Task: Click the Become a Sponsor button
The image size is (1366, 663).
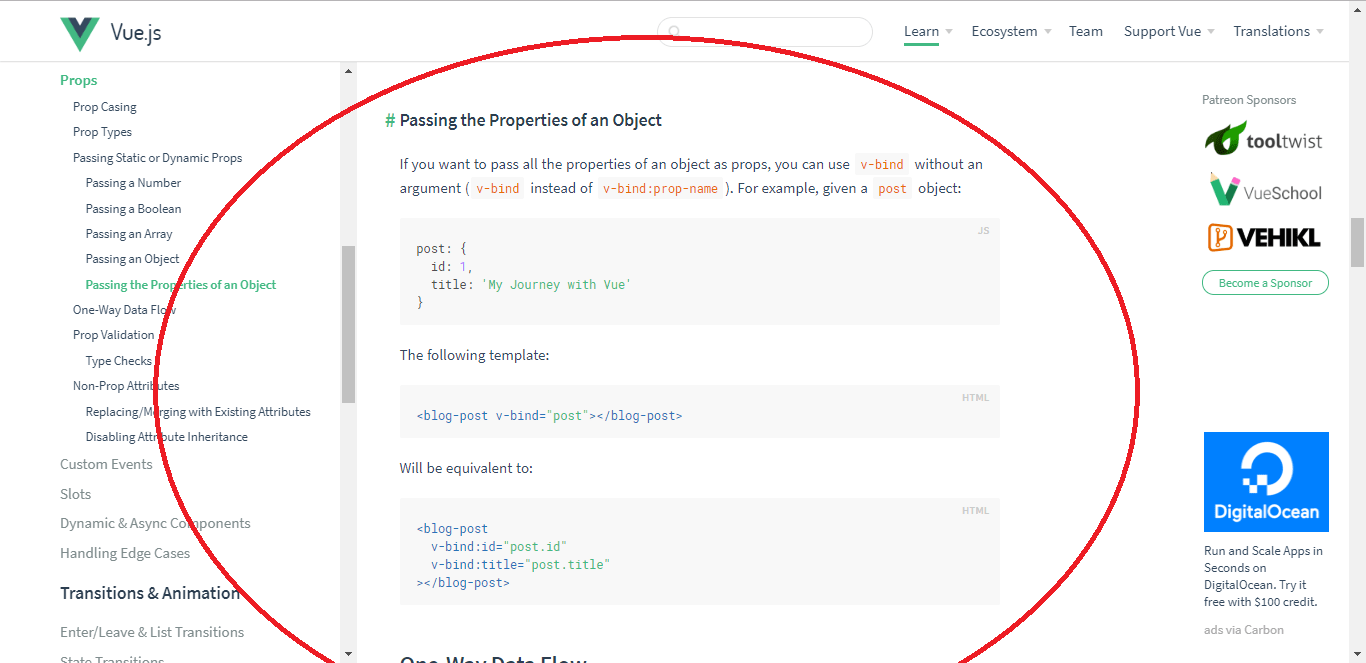Action: coord(1265,283)
